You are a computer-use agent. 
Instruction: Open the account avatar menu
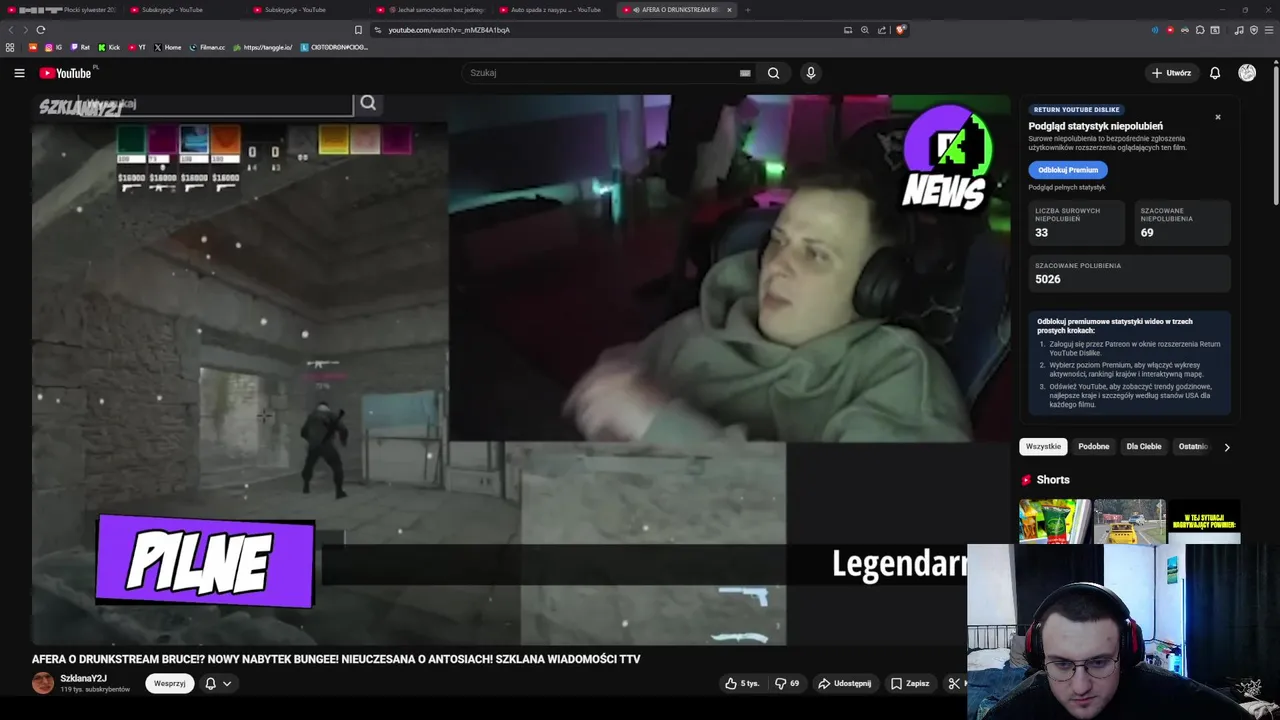[1247, 73]
